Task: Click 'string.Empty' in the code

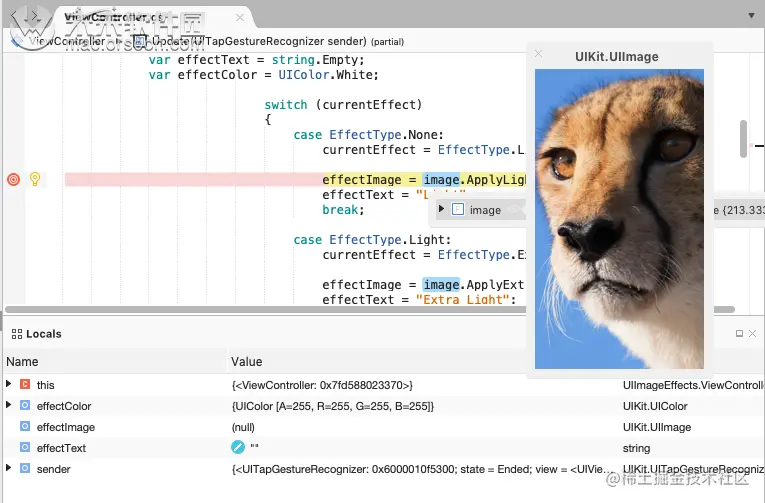Action: [315, 60]
